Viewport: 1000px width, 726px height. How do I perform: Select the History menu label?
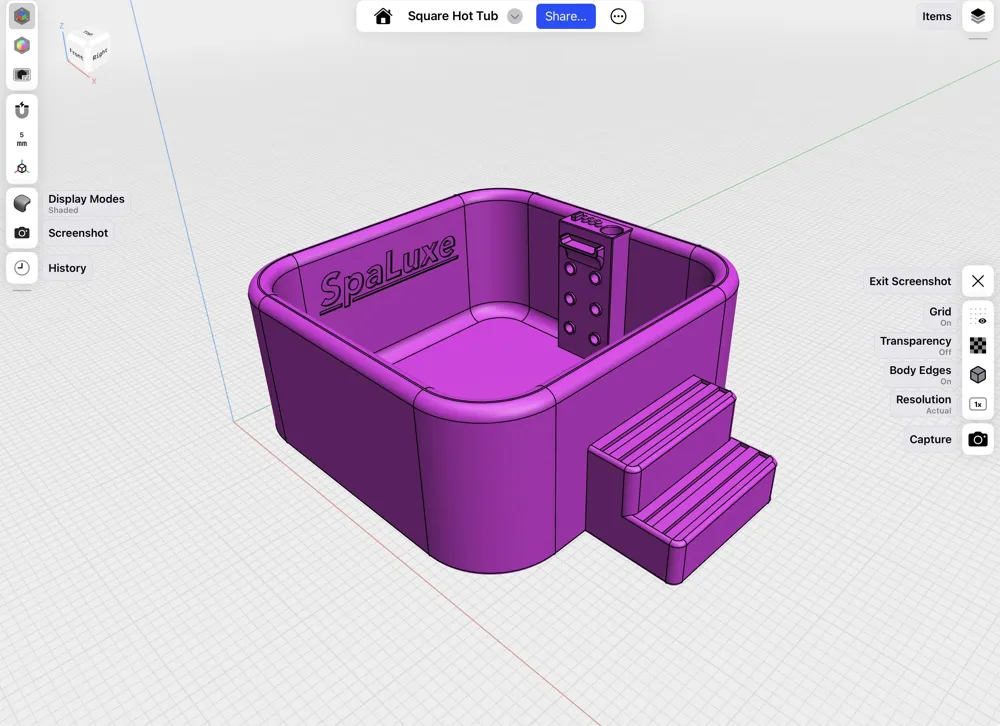coord(67,268)
